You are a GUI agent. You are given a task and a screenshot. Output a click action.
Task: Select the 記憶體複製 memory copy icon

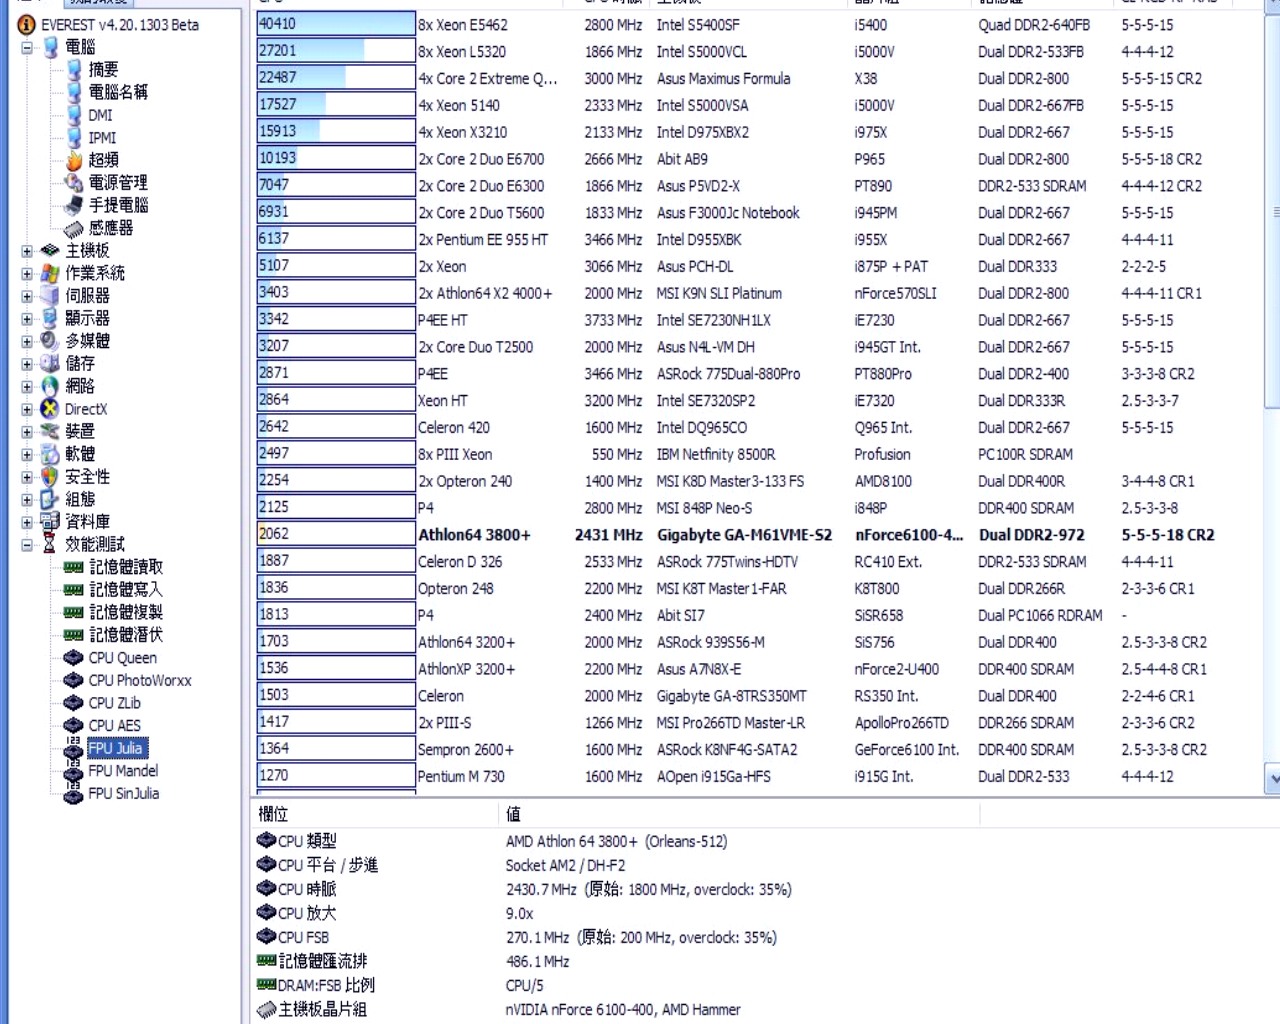(x=74, y=612)
